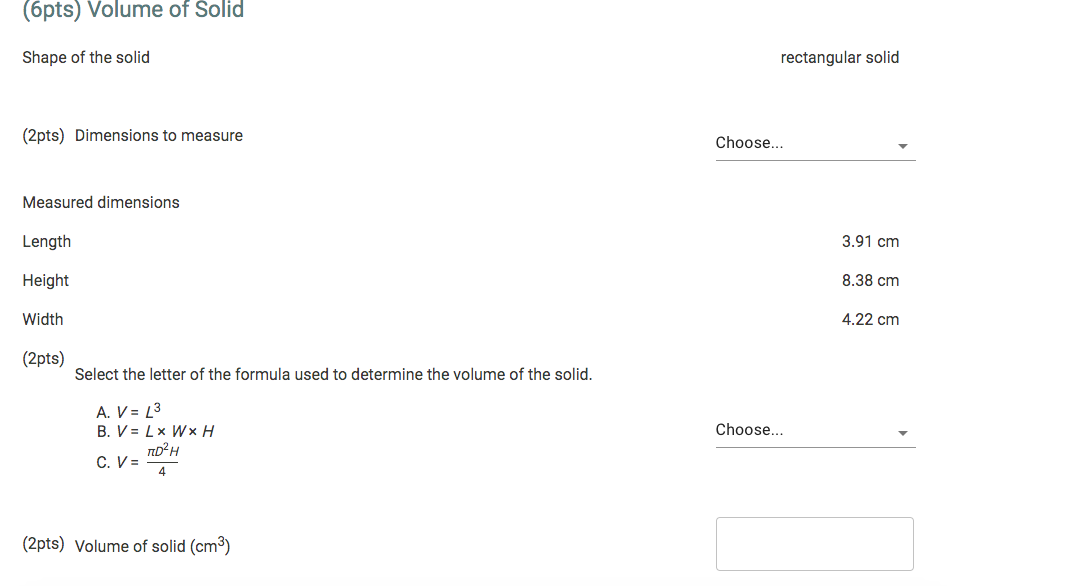Click the (2pts) Dimensions to measure label
This screenshot has width=1088, height=586.
point(131,135)
